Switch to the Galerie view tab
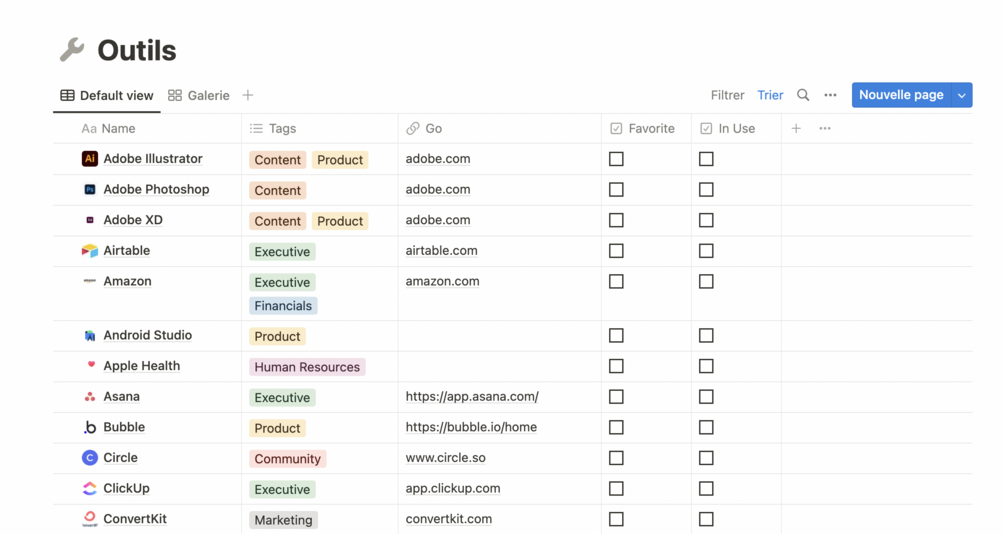Viewport: 1005px width, 534px height. pos(199,95)
